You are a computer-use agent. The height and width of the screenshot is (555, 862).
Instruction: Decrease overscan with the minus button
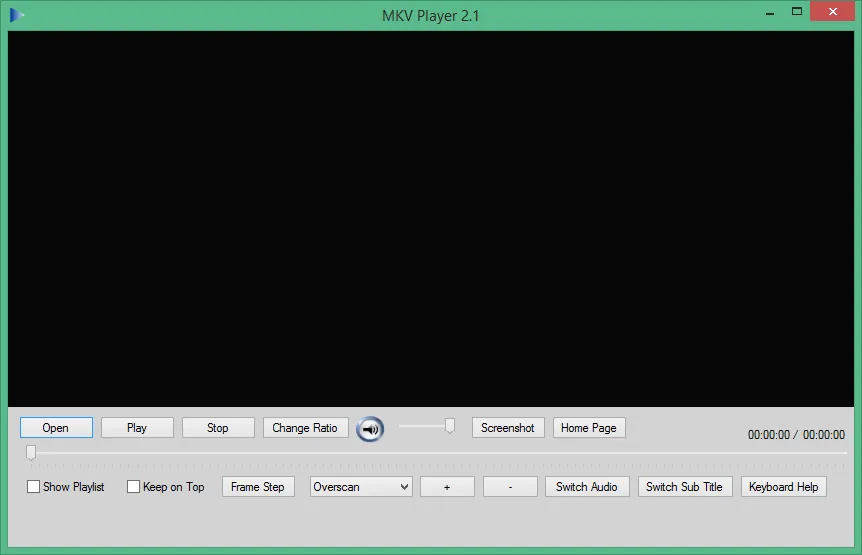pos(510,487)
